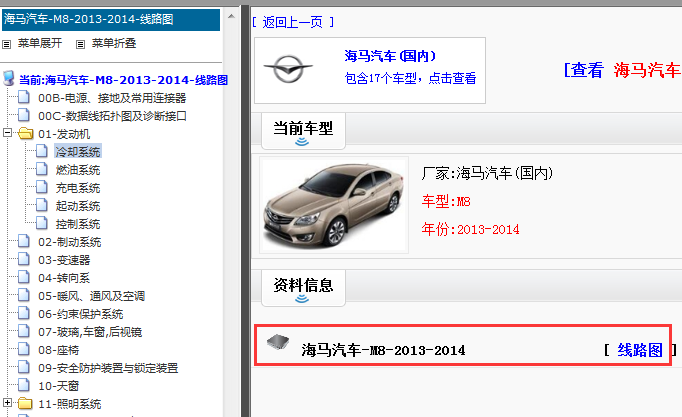This screenshot has width=682, height=417.
Task: Click the page icon of 02-制动系统
Action: [x=24, y=241]
